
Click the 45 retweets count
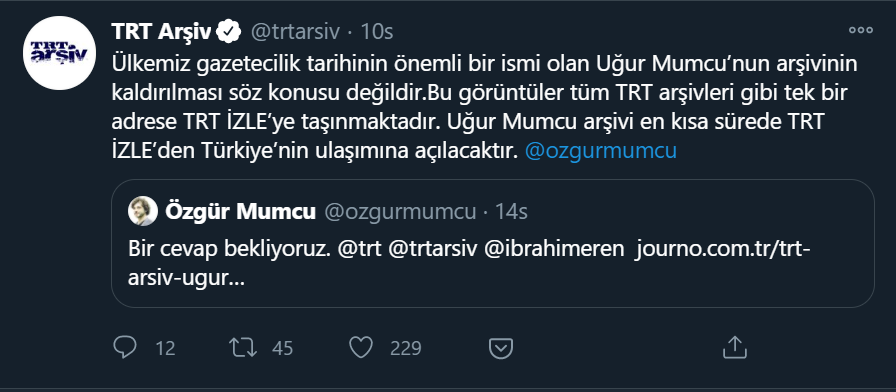coord(282,348)
